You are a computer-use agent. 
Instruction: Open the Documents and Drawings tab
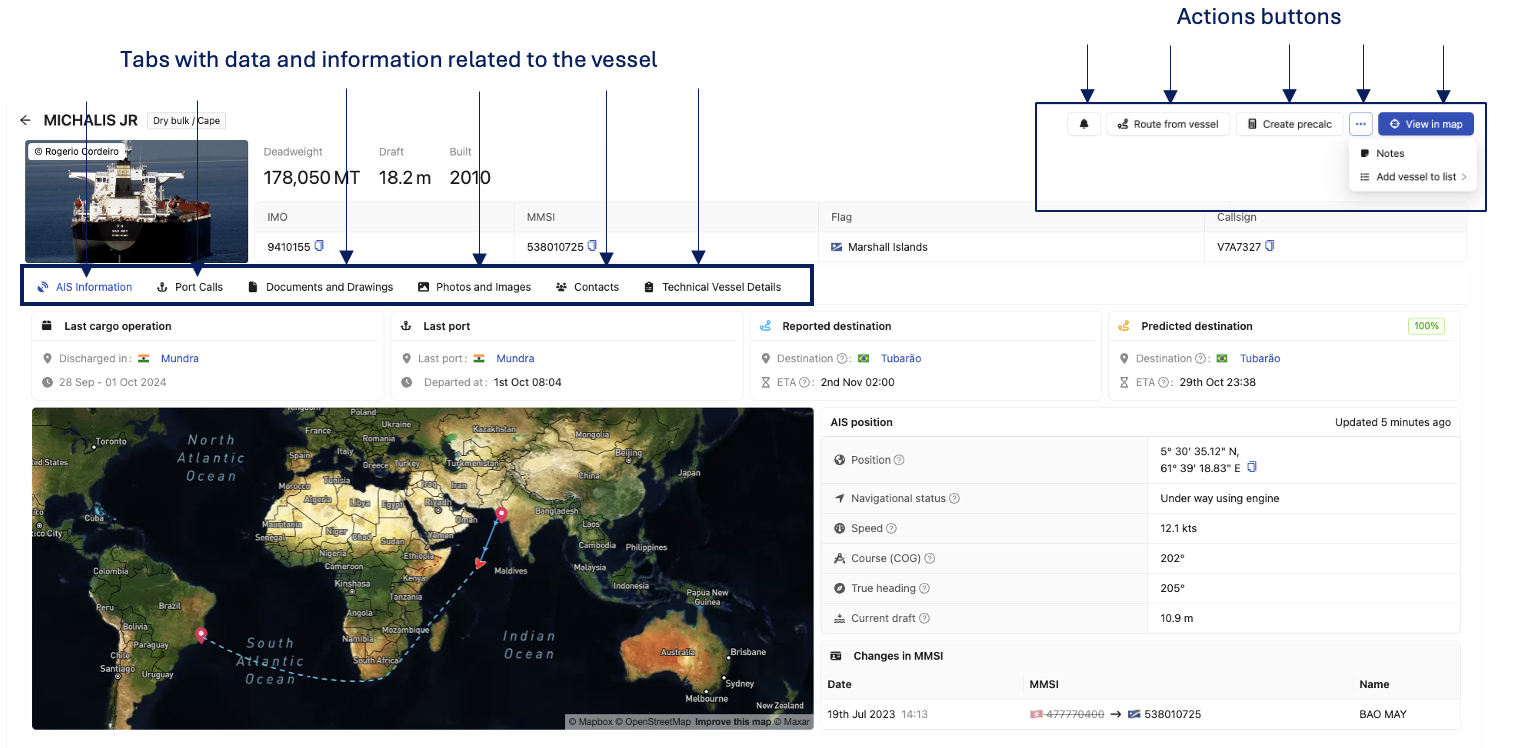(x=320, y=287)
